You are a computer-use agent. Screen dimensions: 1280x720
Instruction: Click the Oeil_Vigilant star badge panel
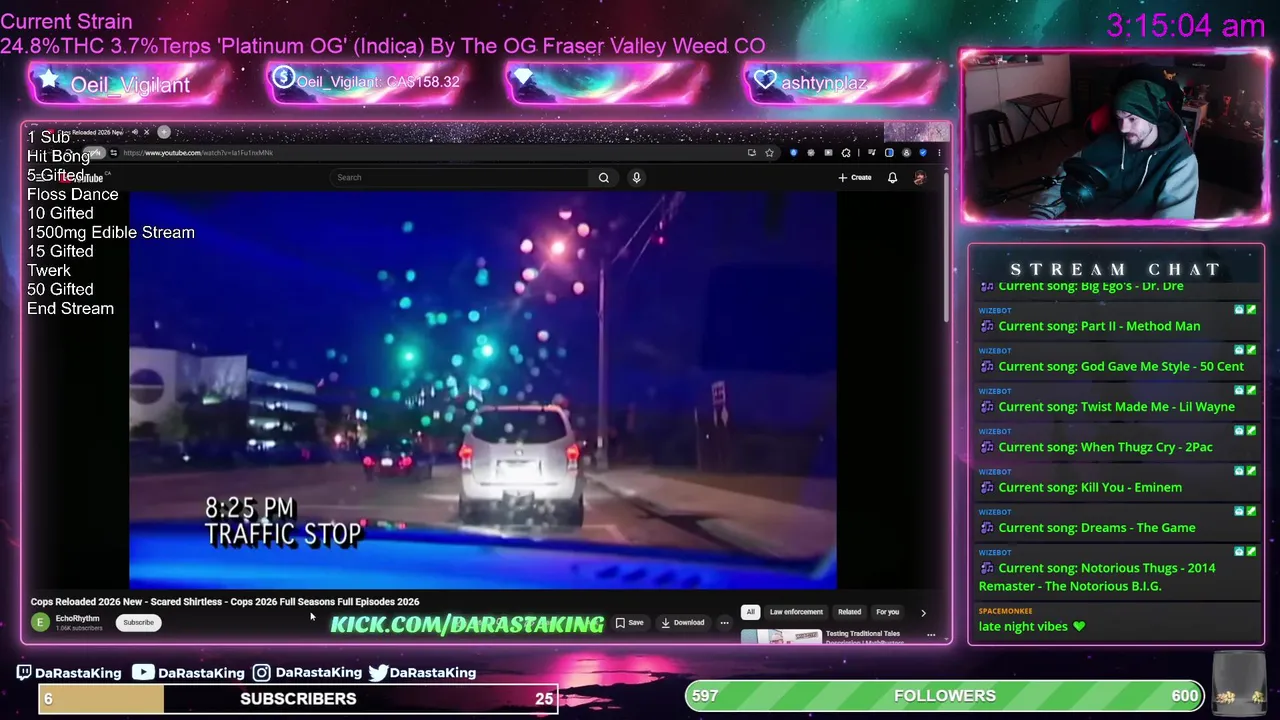click(x=124, y=83)
